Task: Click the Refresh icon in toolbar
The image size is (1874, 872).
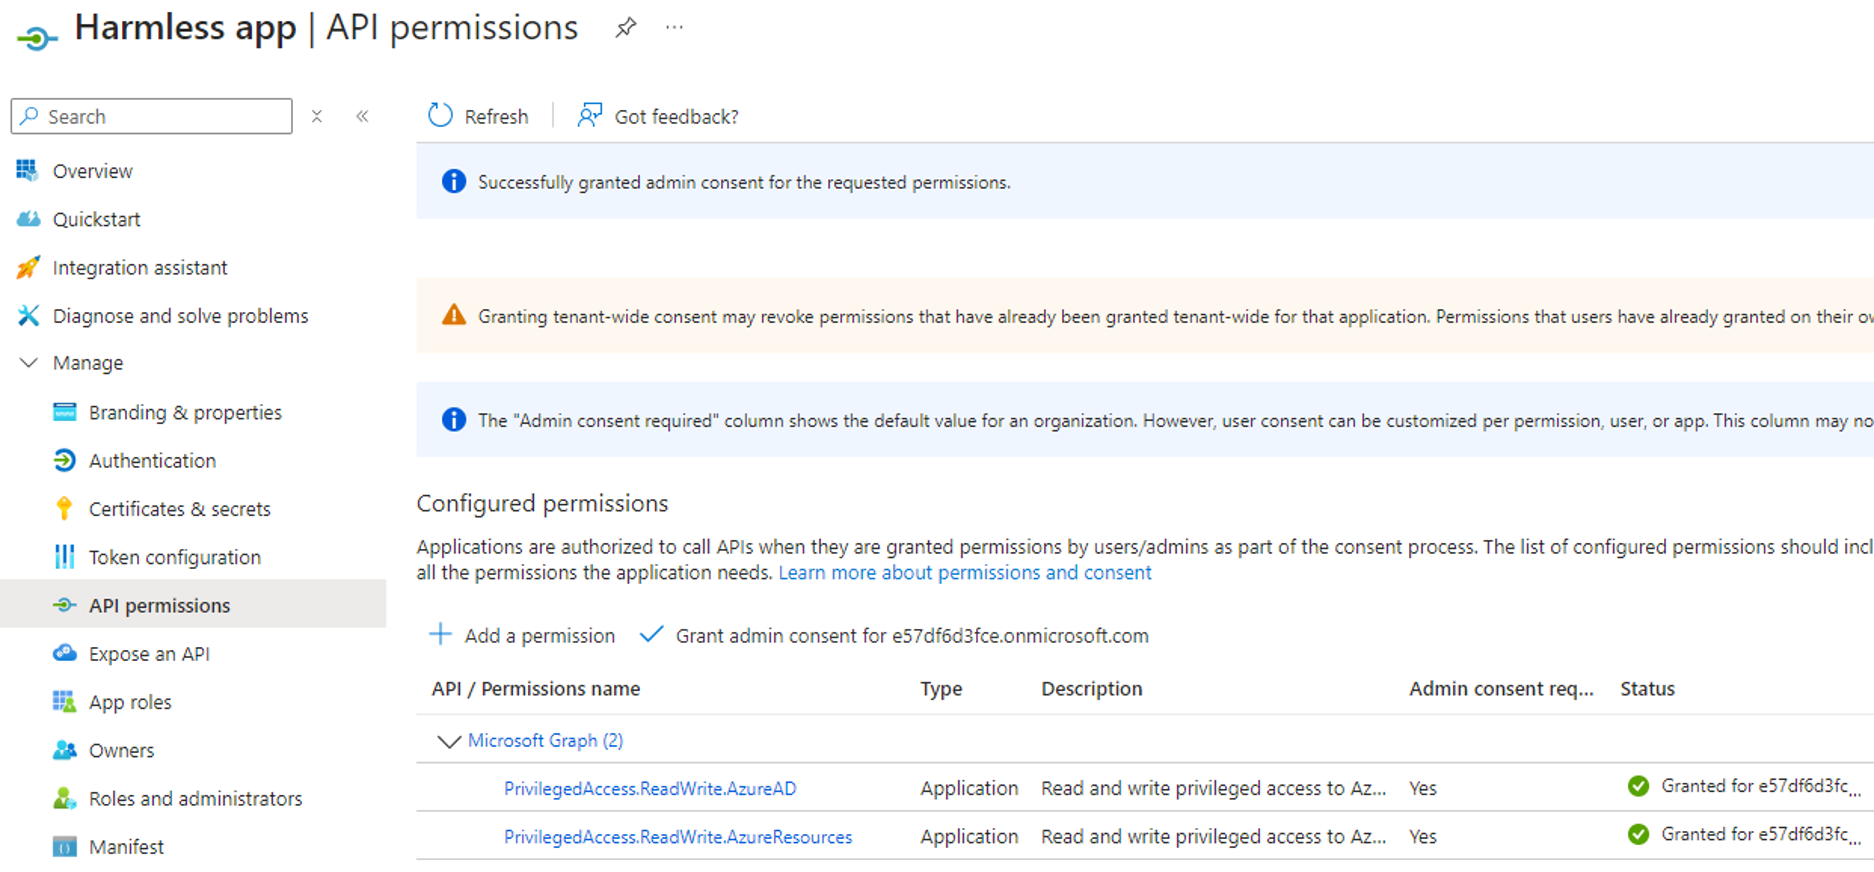Action: click(440, 116)
